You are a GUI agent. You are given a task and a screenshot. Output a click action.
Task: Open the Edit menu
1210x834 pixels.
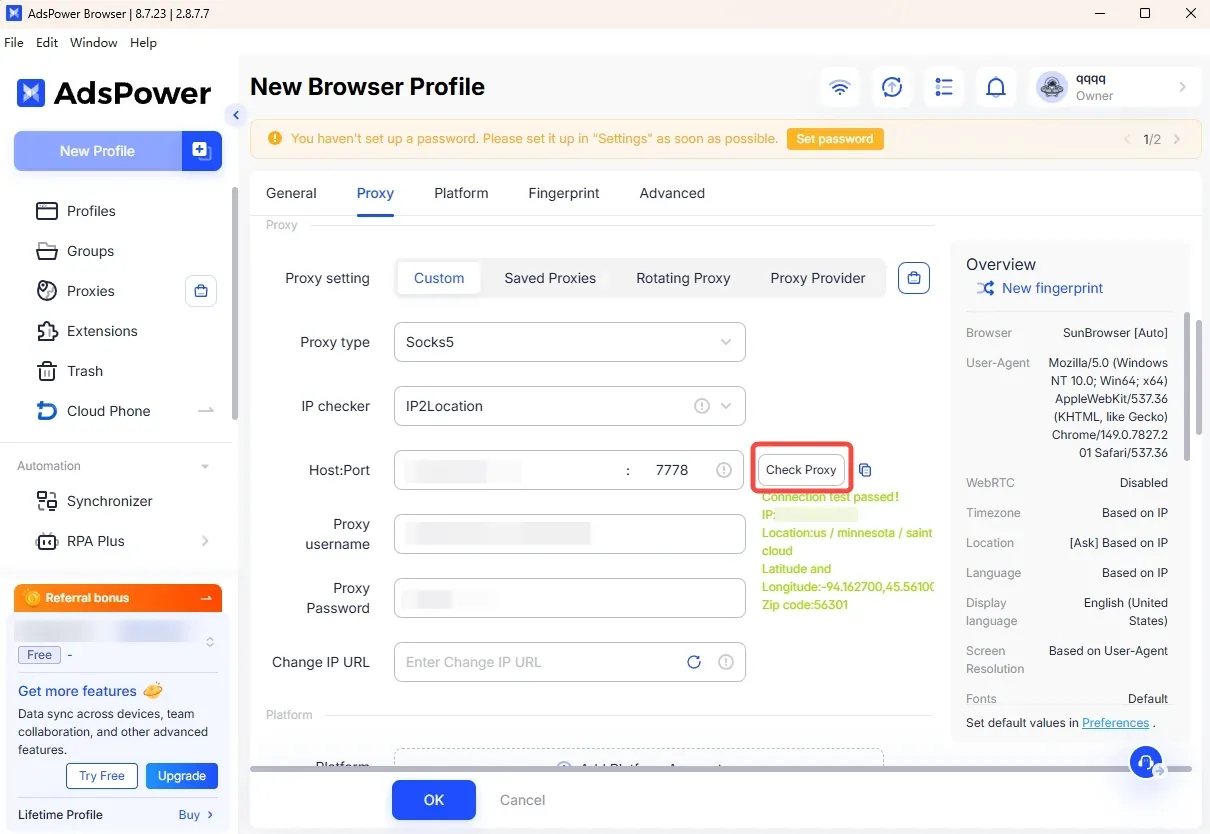47,43
